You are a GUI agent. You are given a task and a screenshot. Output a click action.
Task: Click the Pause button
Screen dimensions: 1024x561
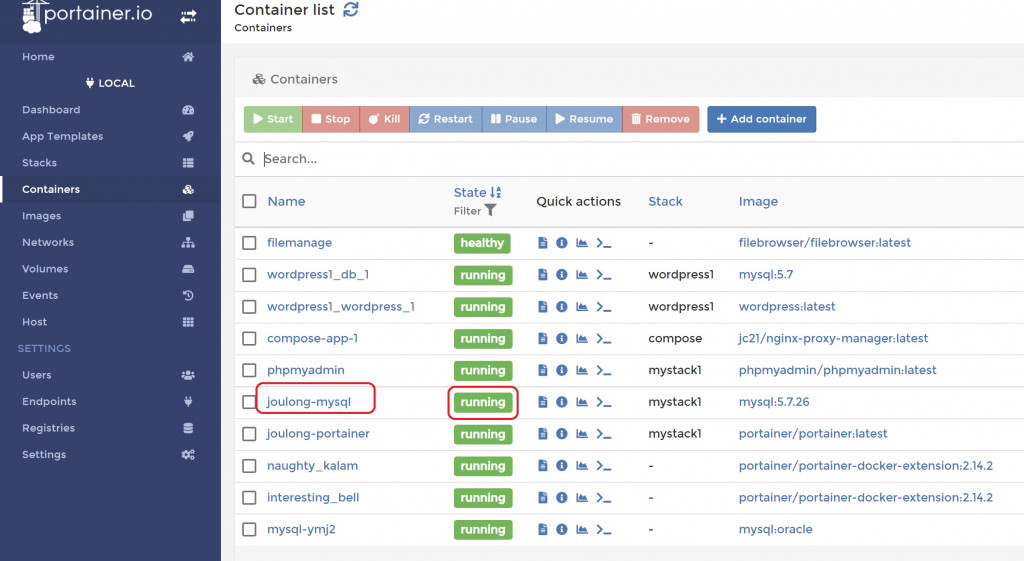(514, 119)
